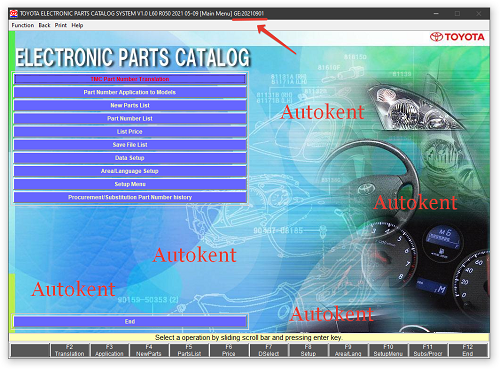The height and width of the screenshot is (369, 500).
Task: Click the F4 NewParts function key
Action: click(149, 350)
